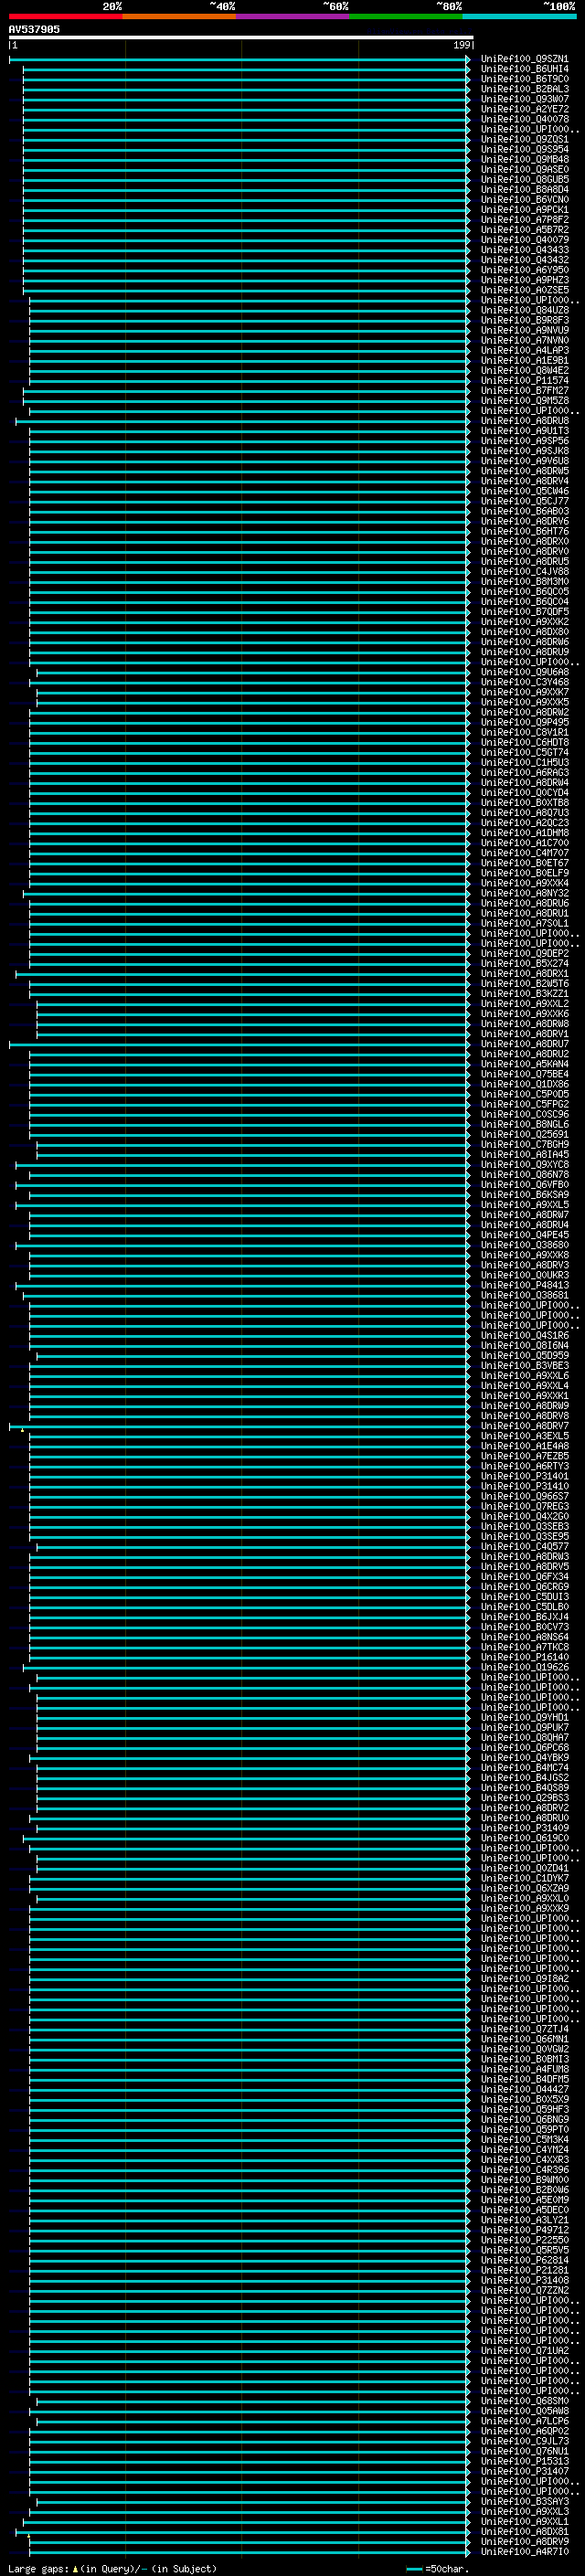The height and width of the screenshot is (2576, 585).
Task: Select the UniRef100_Q38680 label
Action: point(525,1245)
